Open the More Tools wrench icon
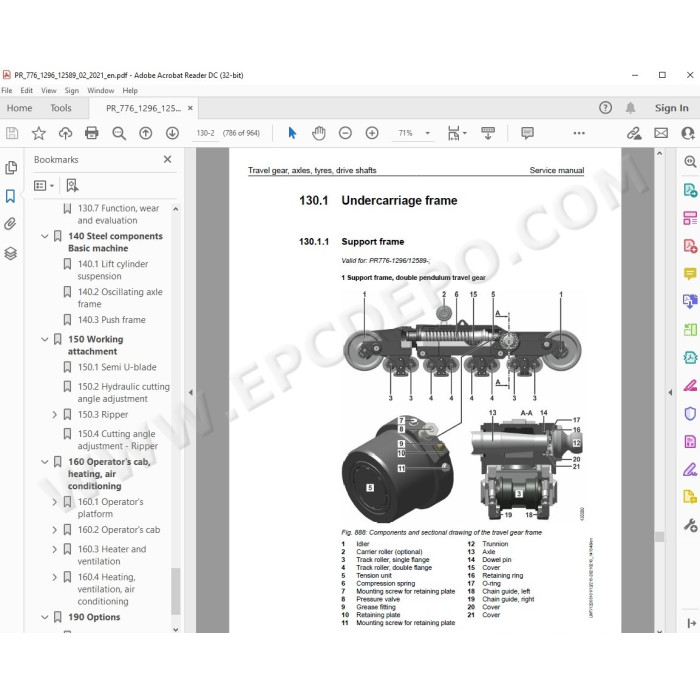The image size is (700, 700). (x=690, y=525)
